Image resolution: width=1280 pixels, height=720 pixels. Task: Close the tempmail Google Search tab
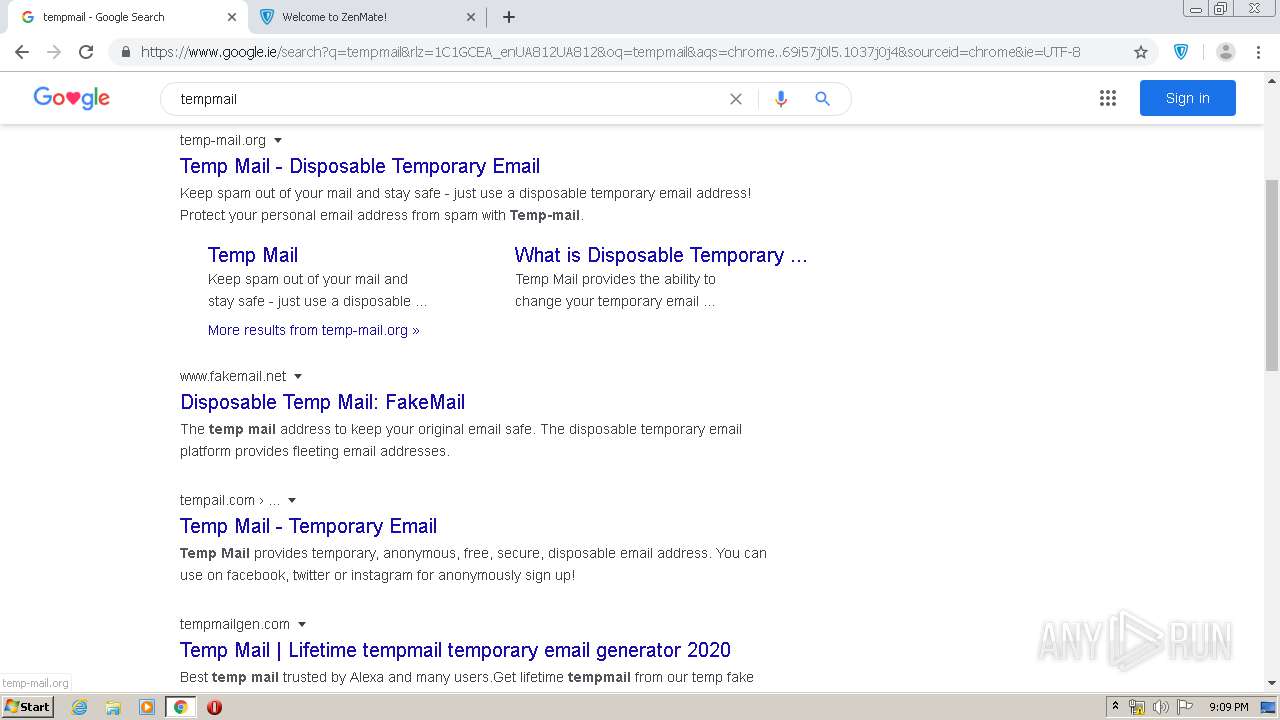click(232, 17)
